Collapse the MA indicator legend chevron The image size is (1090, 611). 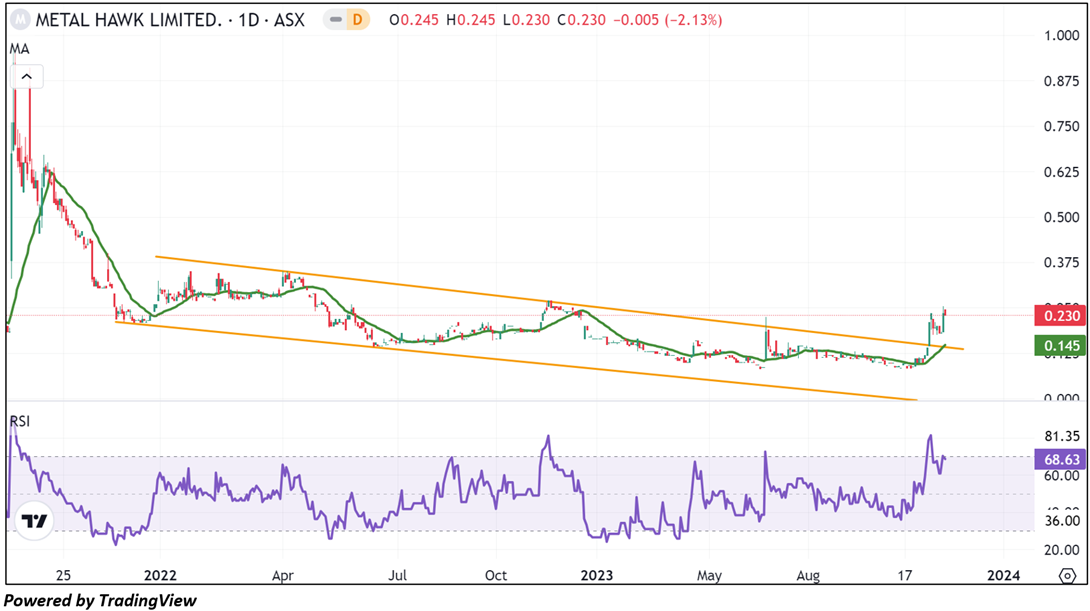tap(27, 76)
